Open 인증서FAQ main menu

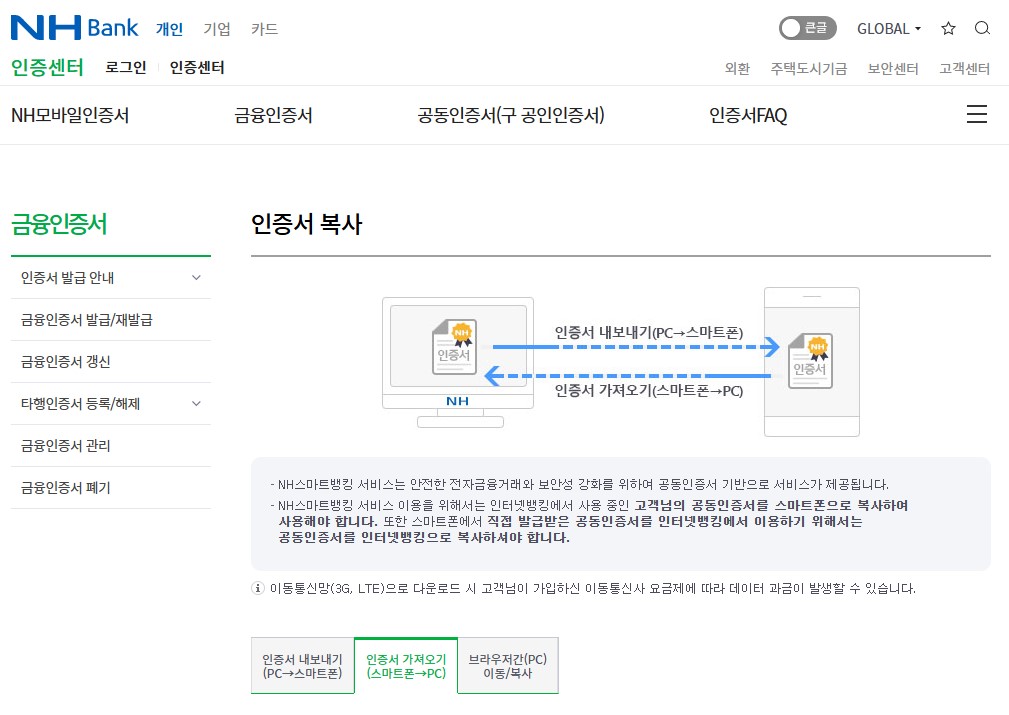click(748, 115)
